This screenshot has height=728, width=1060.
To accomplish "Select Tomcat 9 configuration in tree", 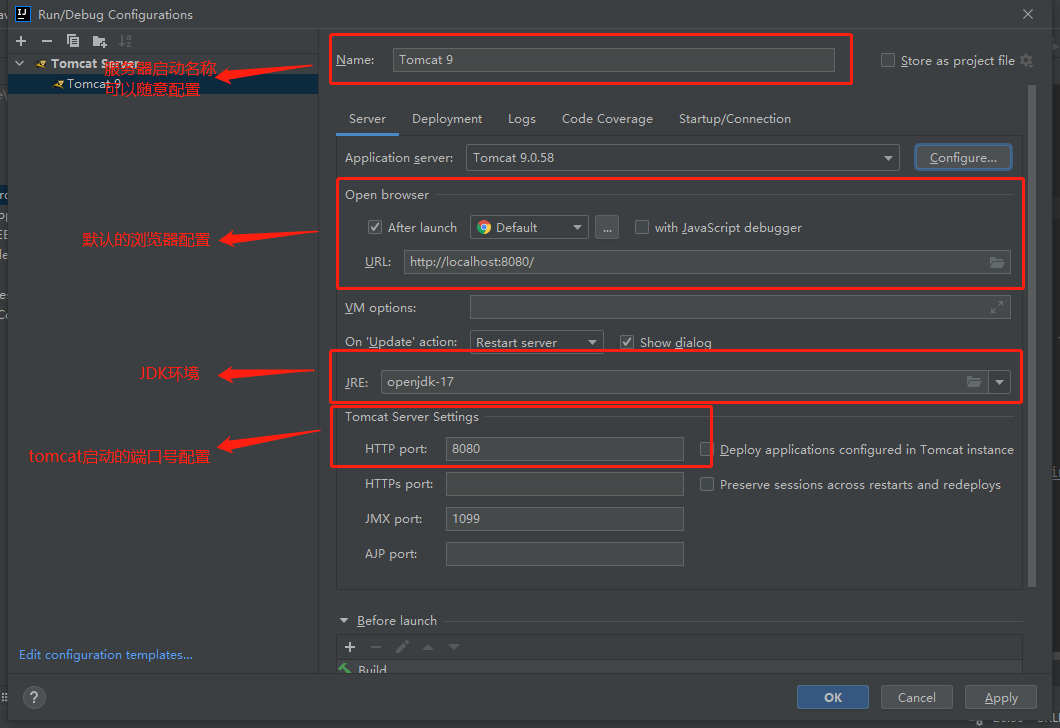I will click(x=163, y=84).
